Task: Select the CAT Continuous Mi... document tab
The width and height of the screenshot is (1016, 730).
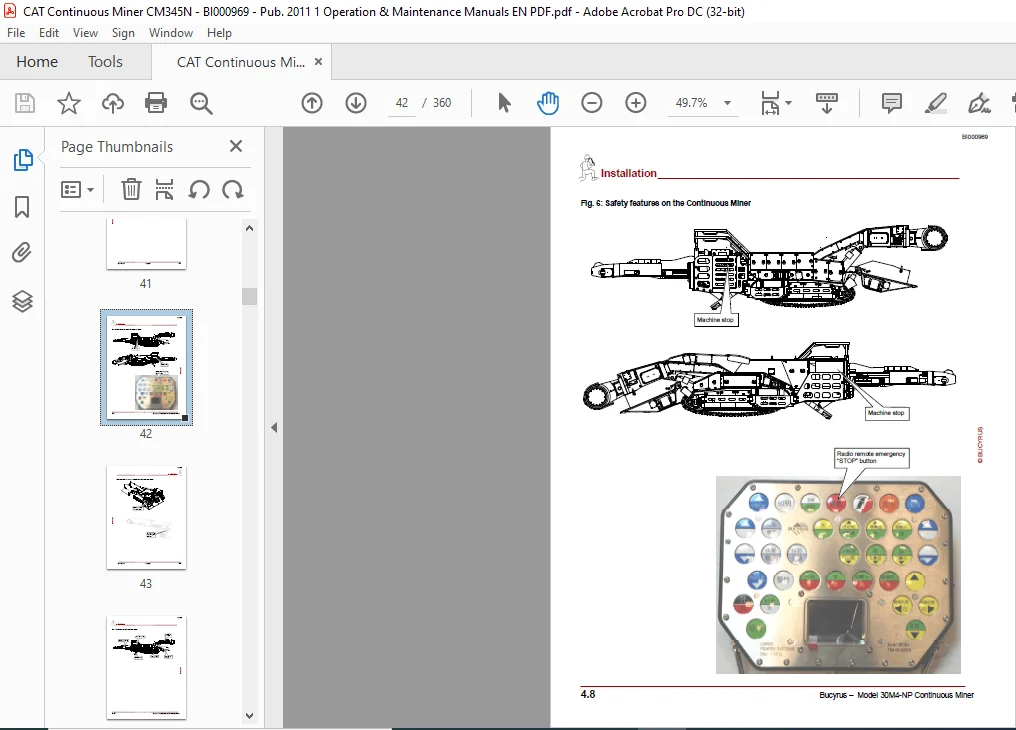Action: click(x=240, y=62)
